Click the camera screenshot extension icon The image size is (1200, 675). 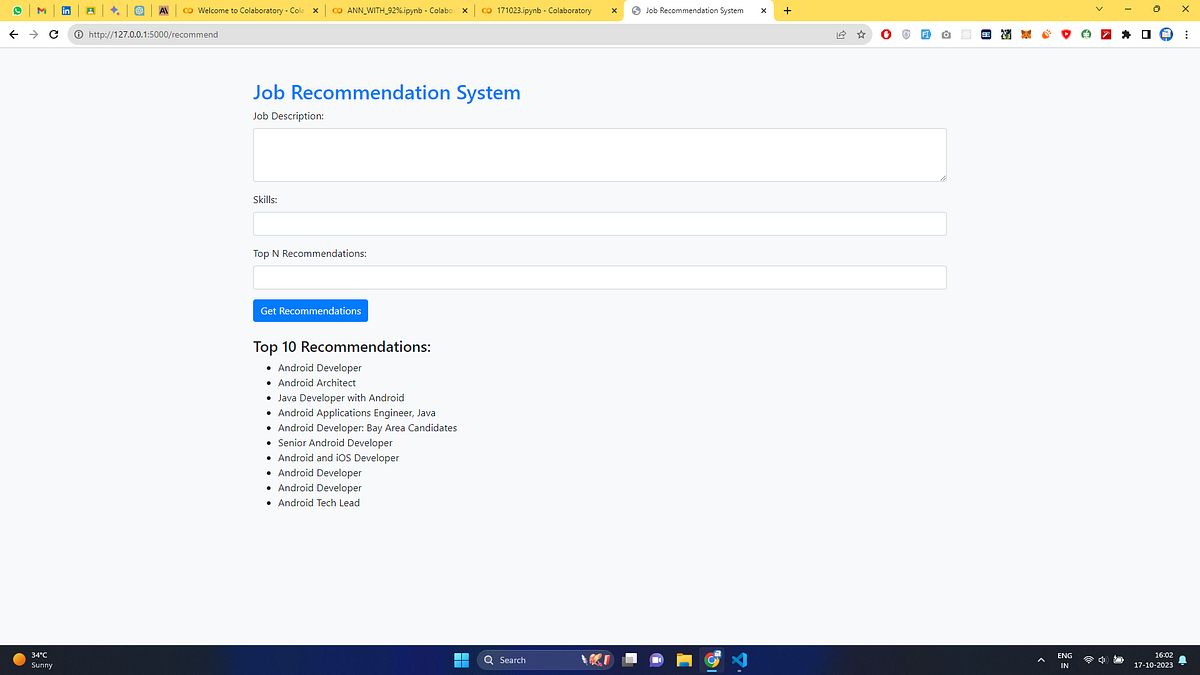coord(946,34)
